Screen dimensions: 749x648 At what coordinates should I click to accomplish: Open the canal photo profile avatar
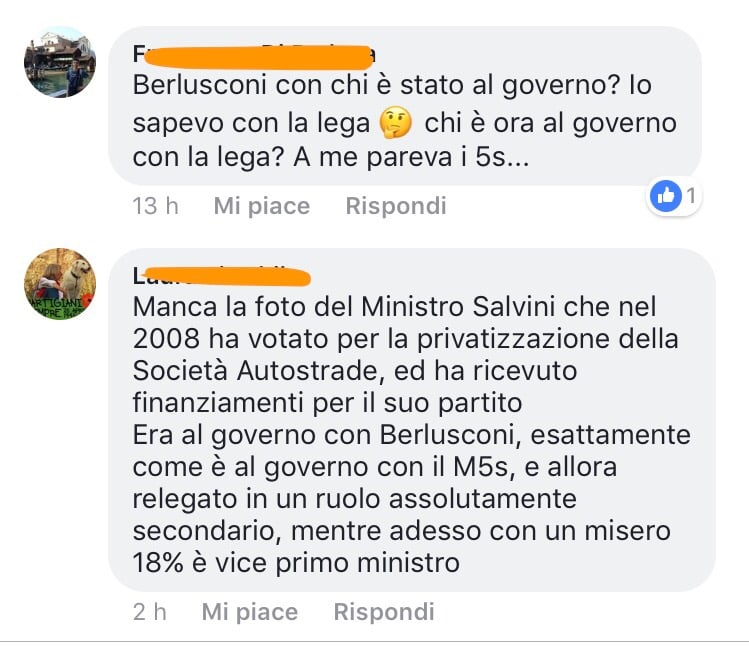pyautogui.click(x=60, y=63)
